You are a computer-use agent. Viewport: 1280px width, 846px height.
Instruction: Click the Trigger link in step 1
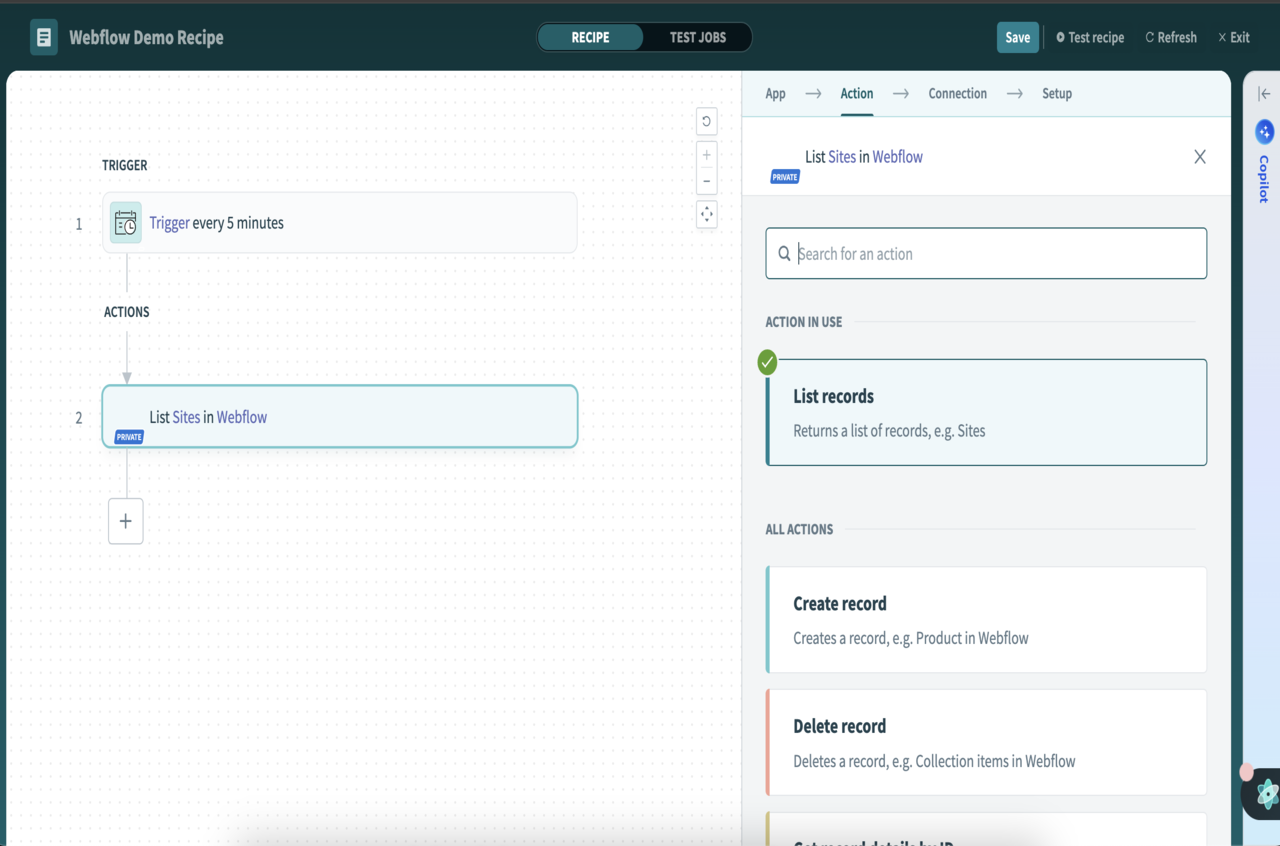(x=169, y=223)
